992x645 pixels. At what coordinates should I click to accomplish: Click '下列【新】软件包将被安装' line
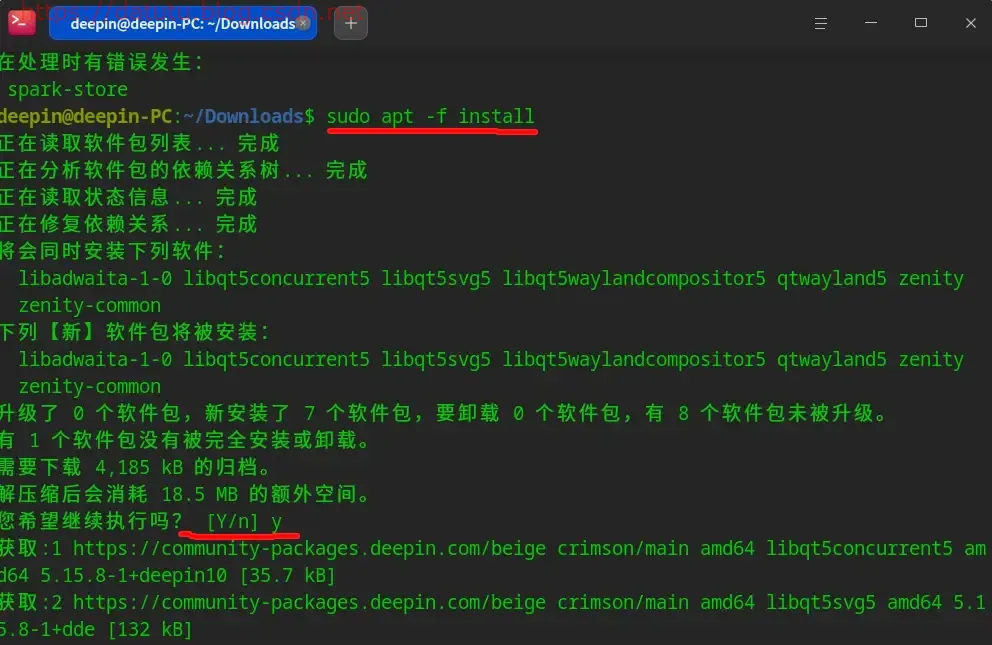pos(135,332)
